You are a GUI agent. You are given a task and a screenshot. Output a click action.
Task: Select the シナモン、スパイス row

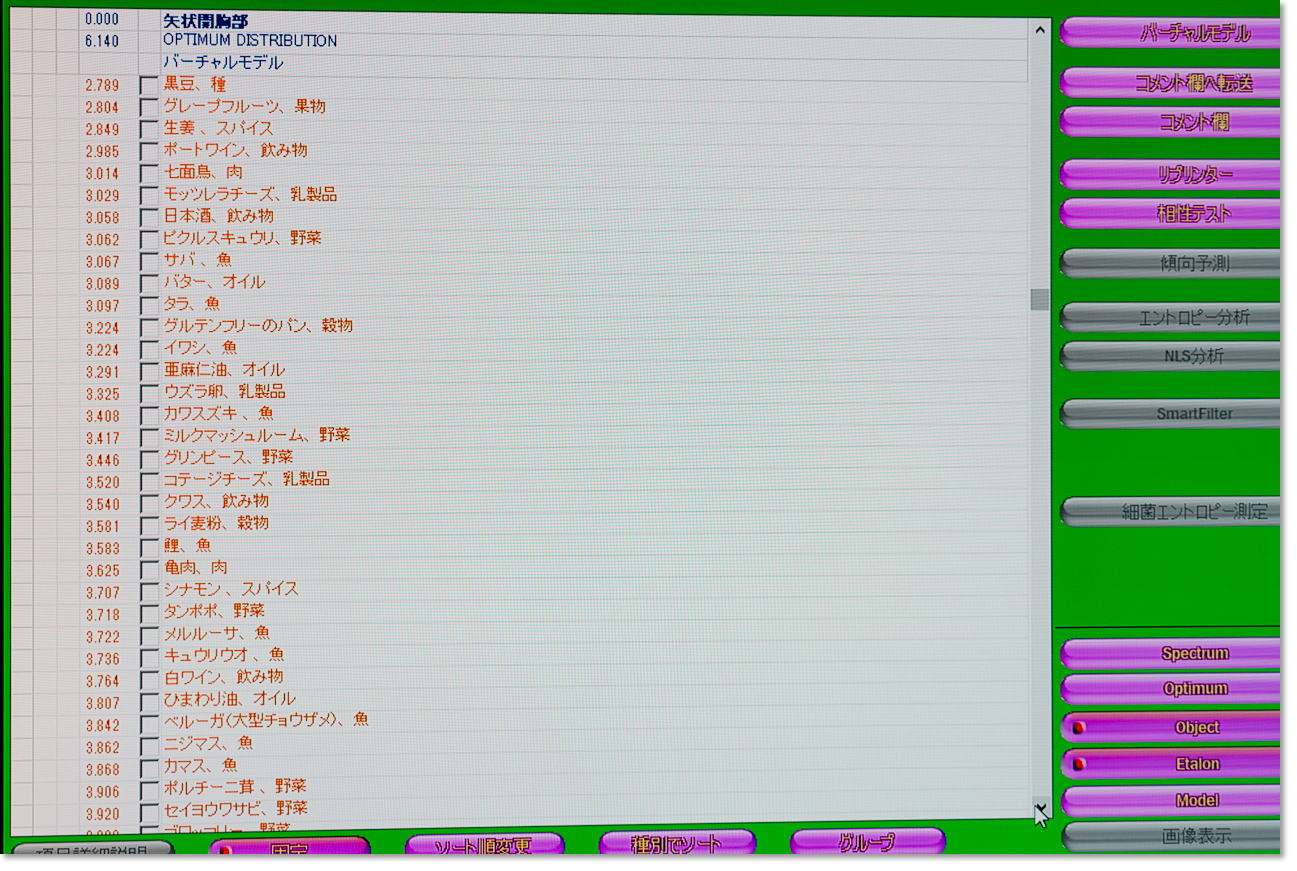pos(231,589)
